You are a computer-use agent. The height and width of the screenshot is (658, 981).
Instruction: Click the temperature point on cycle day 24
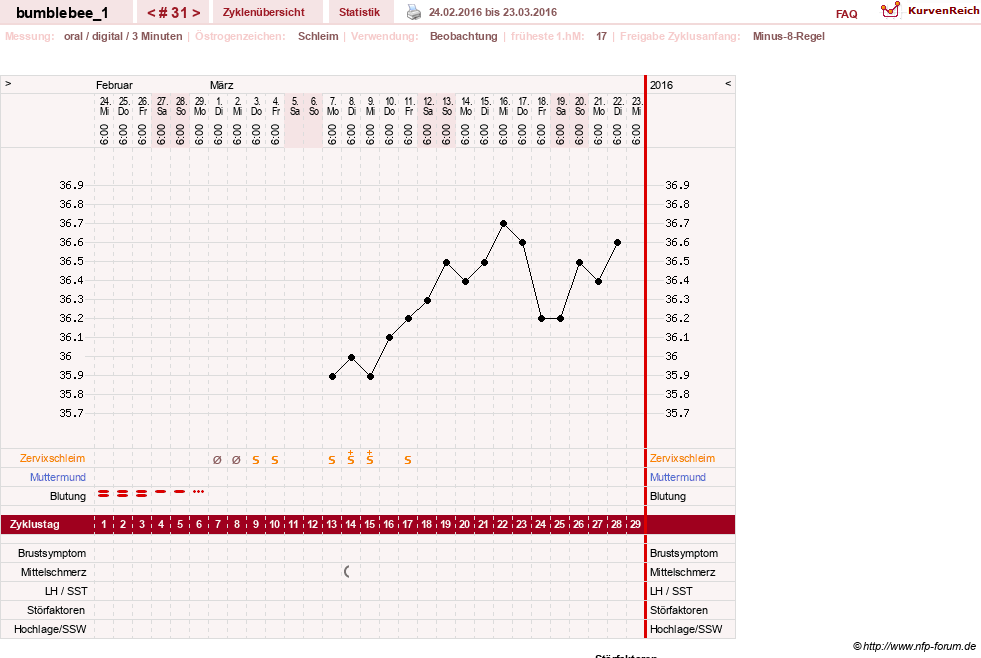pos(542,318)
